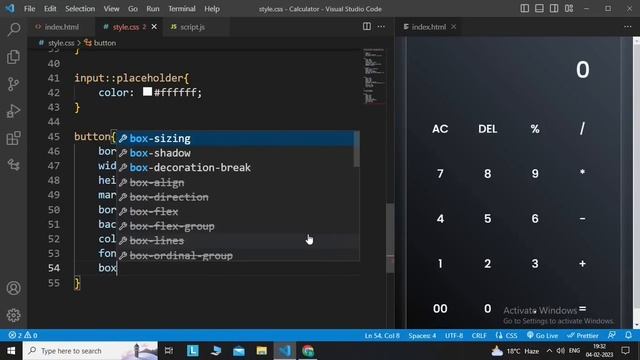Open the Manage gear icon

[x=13, y=315]
